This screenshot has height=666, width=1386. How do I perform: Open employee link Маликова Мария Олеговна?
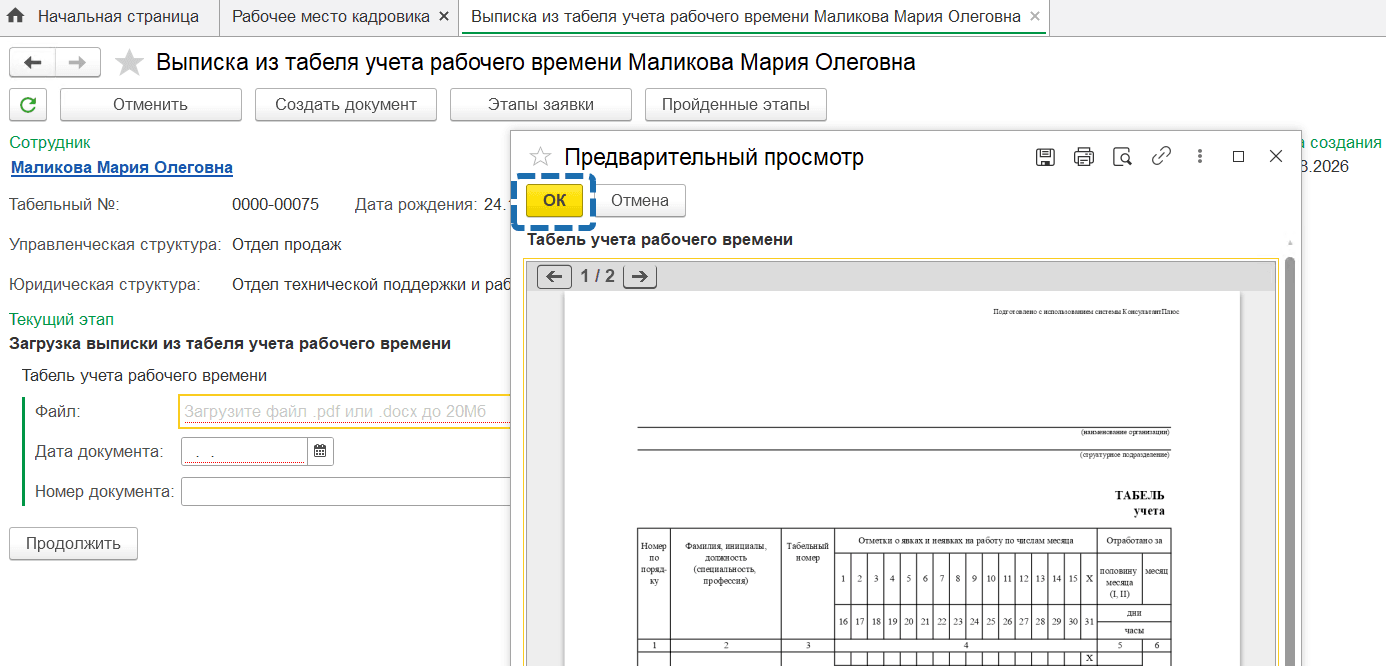[x=122, y=167]
